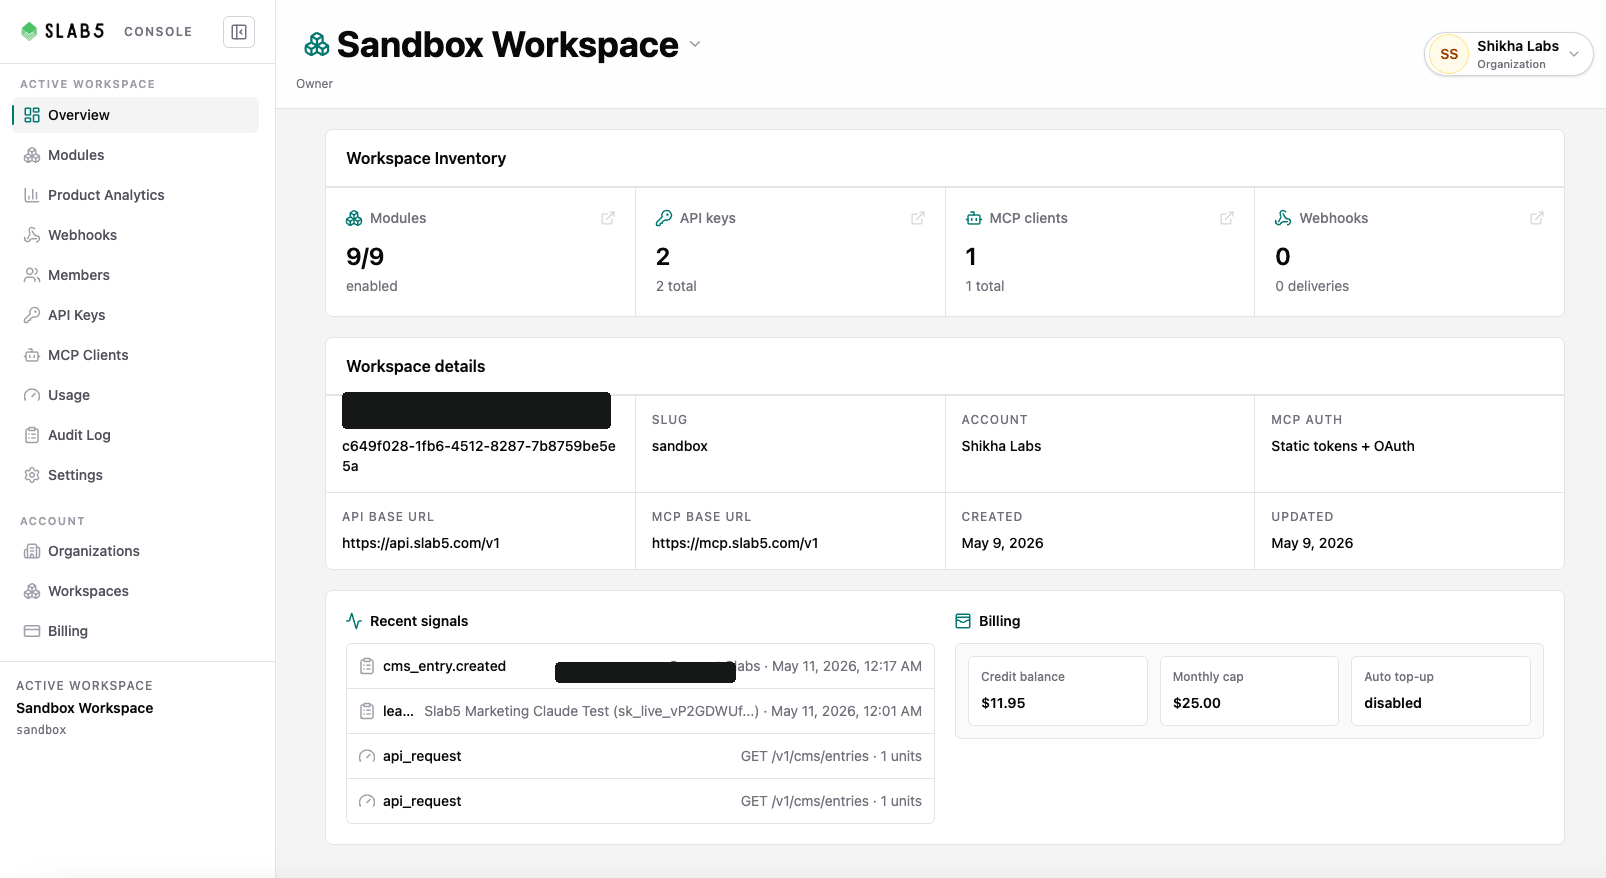
Task: Click the 9/9 modules enabled count
Action: (x=365, y=257)
